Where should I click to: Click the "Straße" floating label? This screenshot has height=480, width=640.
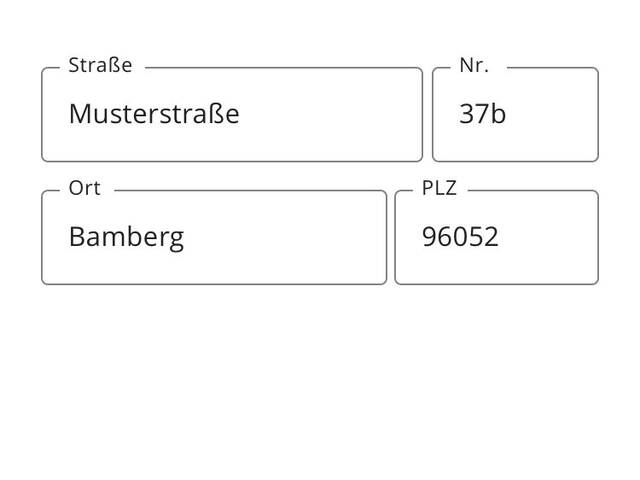(100, 66)
